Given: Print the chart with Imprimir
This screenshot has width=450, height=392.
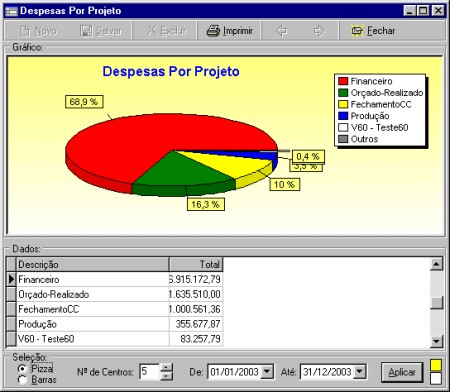Looking at the screenshot, I should (x=229, y=31).
